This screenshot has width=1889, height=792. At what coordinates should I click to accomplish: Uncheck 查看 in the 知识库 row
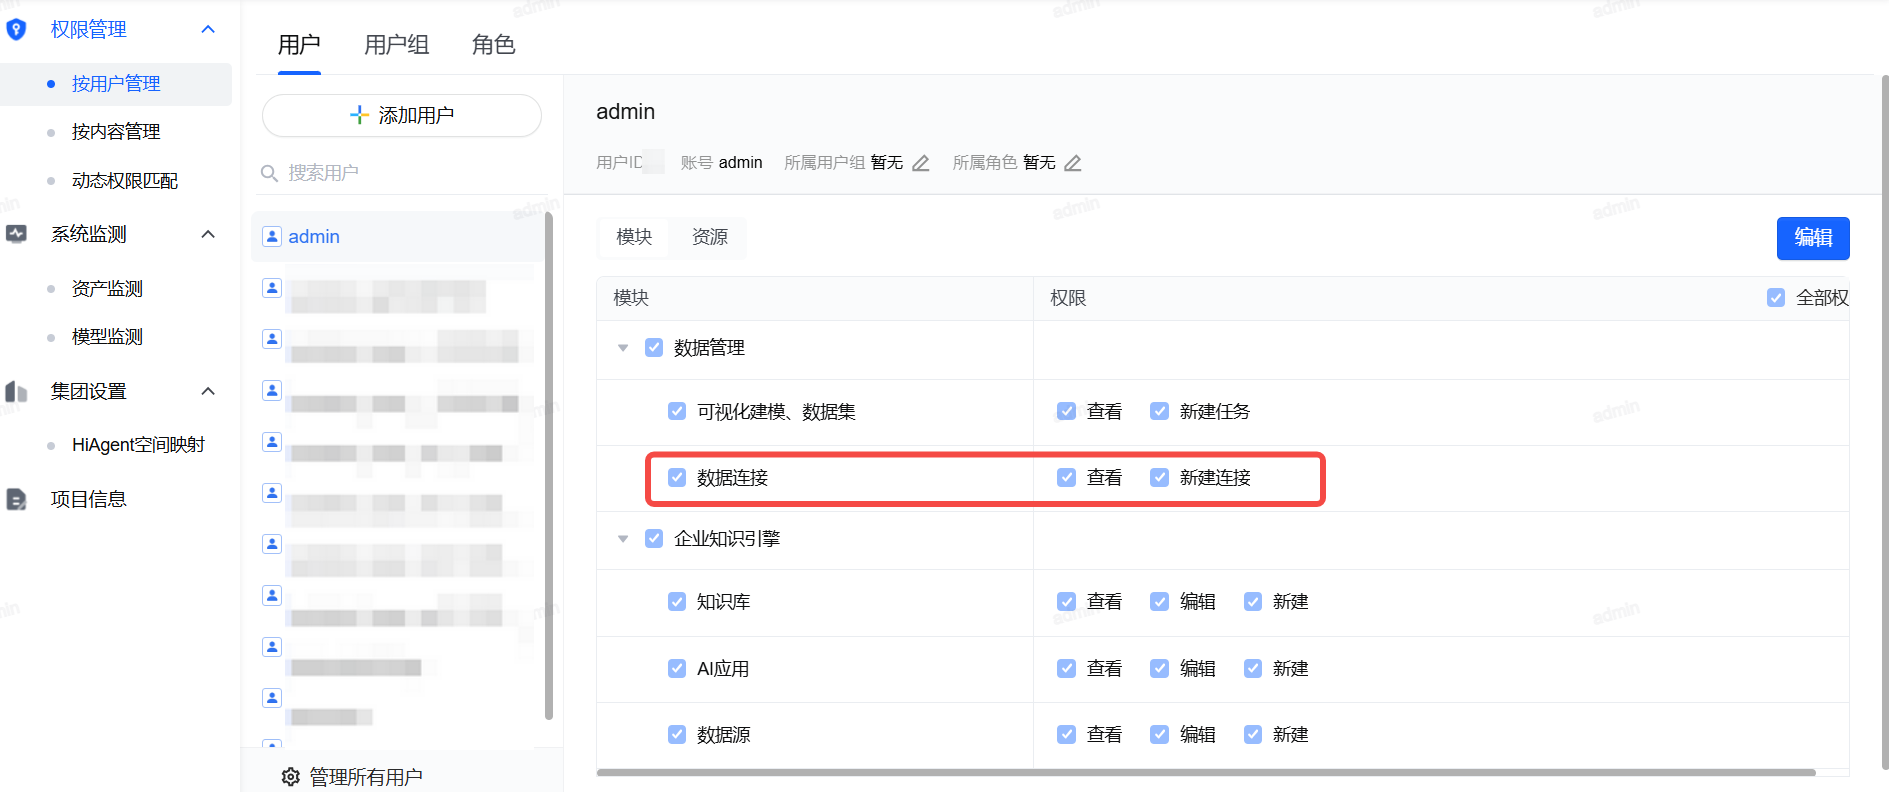1066,602
